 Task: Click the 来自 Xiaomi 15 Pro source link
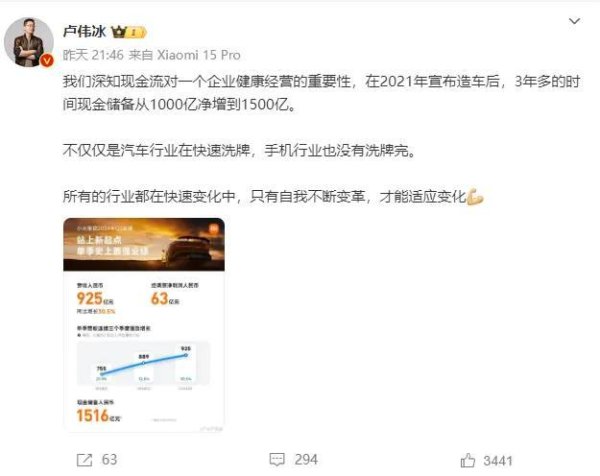(184, 55)
